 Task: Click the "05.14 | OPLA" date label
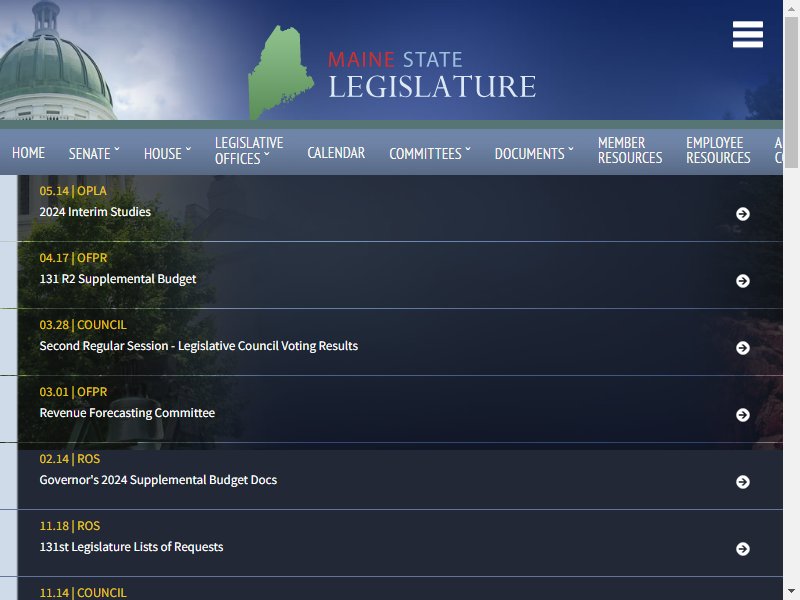coord(73,191)
